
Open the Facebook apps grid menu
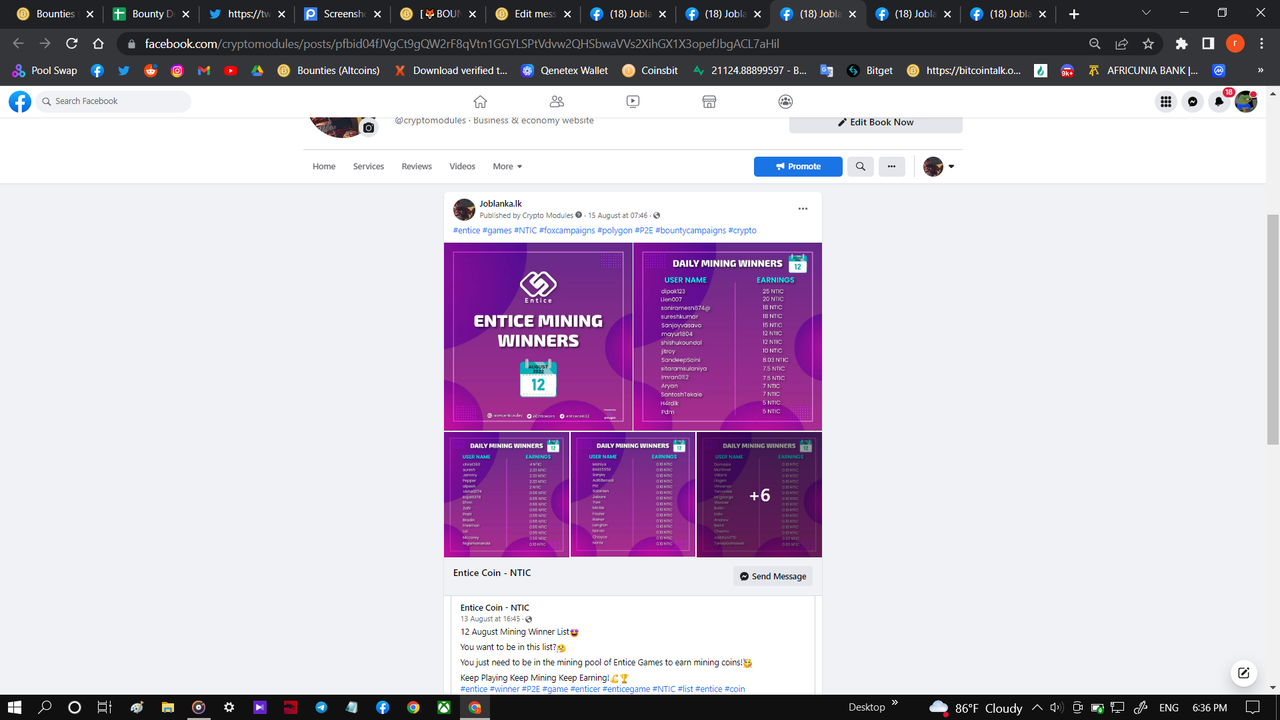(1166, 101)
